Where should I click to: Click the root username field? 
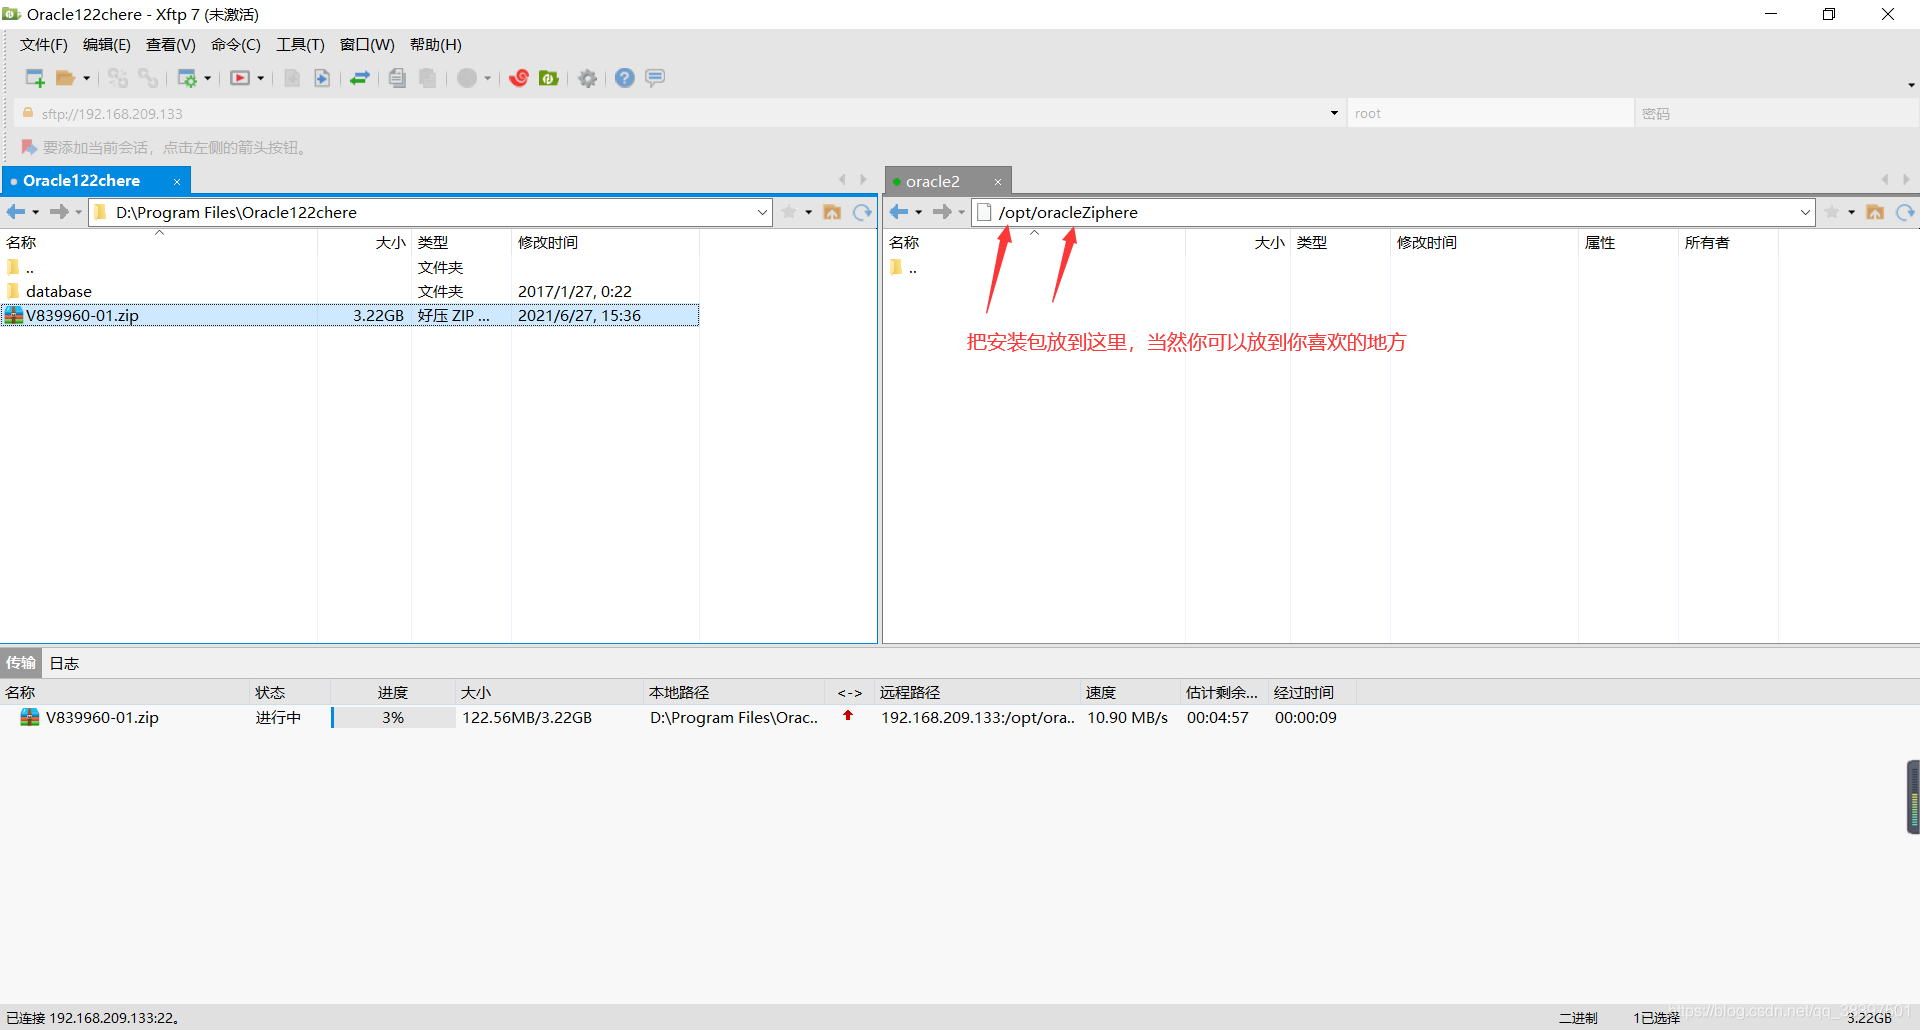tap(1490, 113)
